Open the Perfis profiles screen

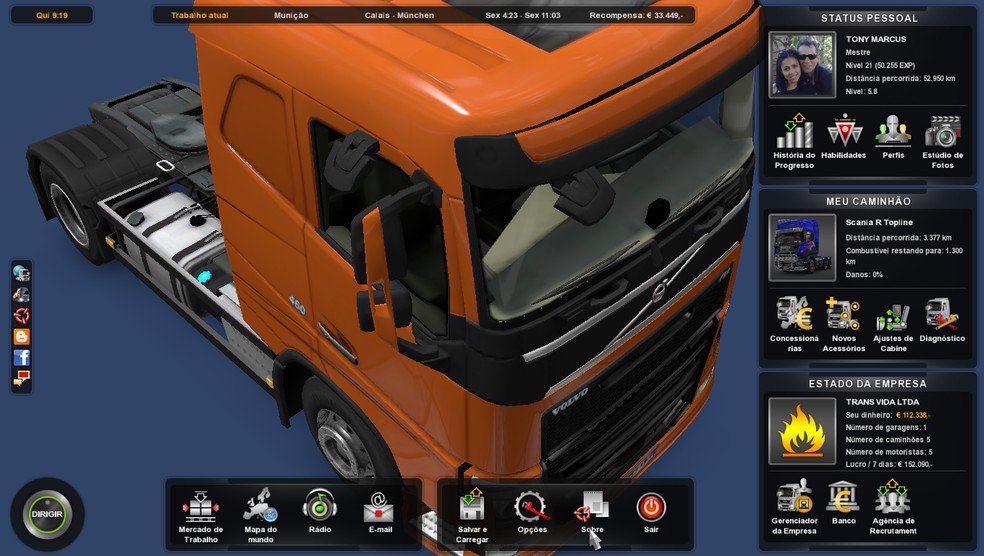(x=893, y=133)
